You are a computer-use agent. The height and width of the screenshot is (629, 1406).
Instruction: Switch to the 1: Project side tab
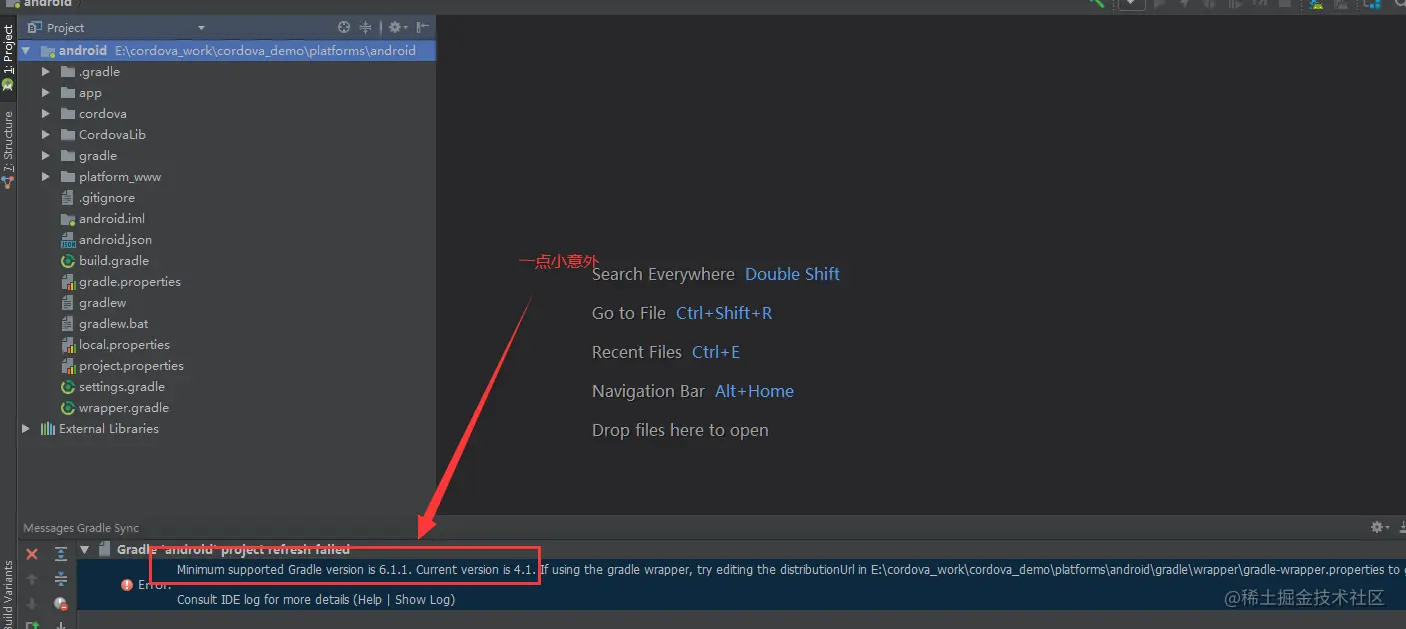(x=8, y=58)
